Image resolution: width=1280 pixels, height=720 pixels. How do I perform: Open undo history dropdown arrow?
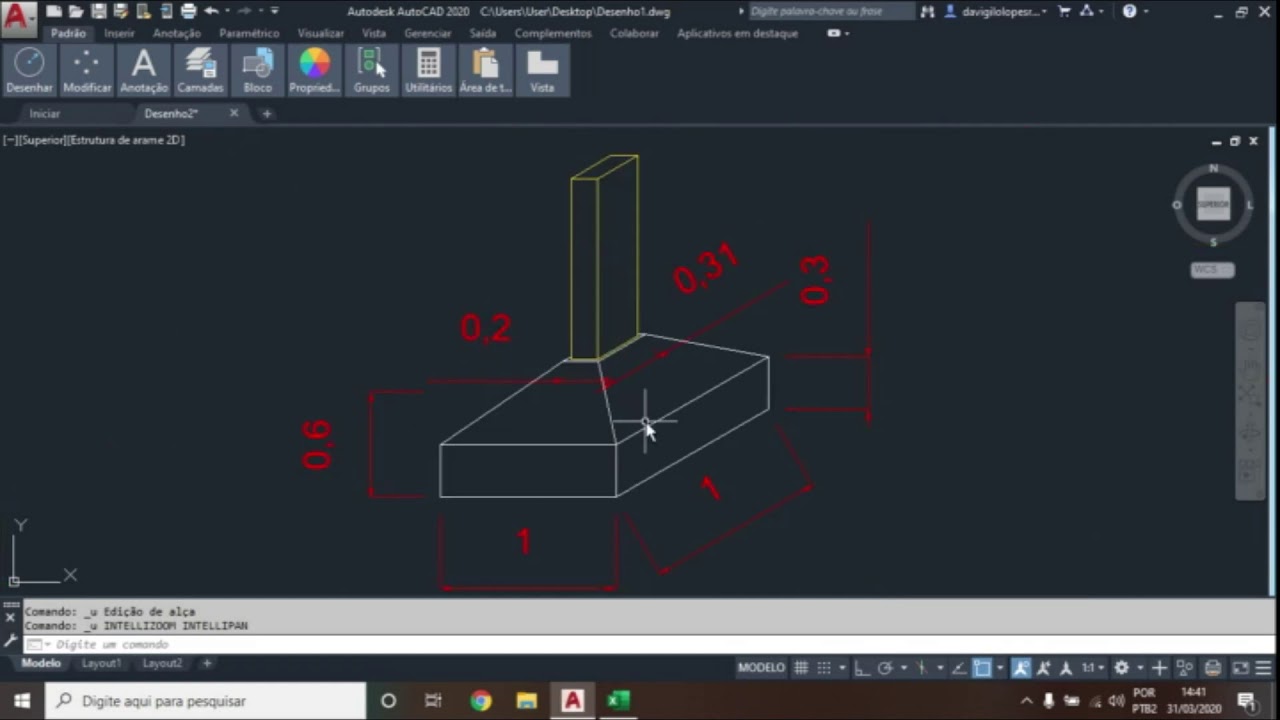click(226, 12)
